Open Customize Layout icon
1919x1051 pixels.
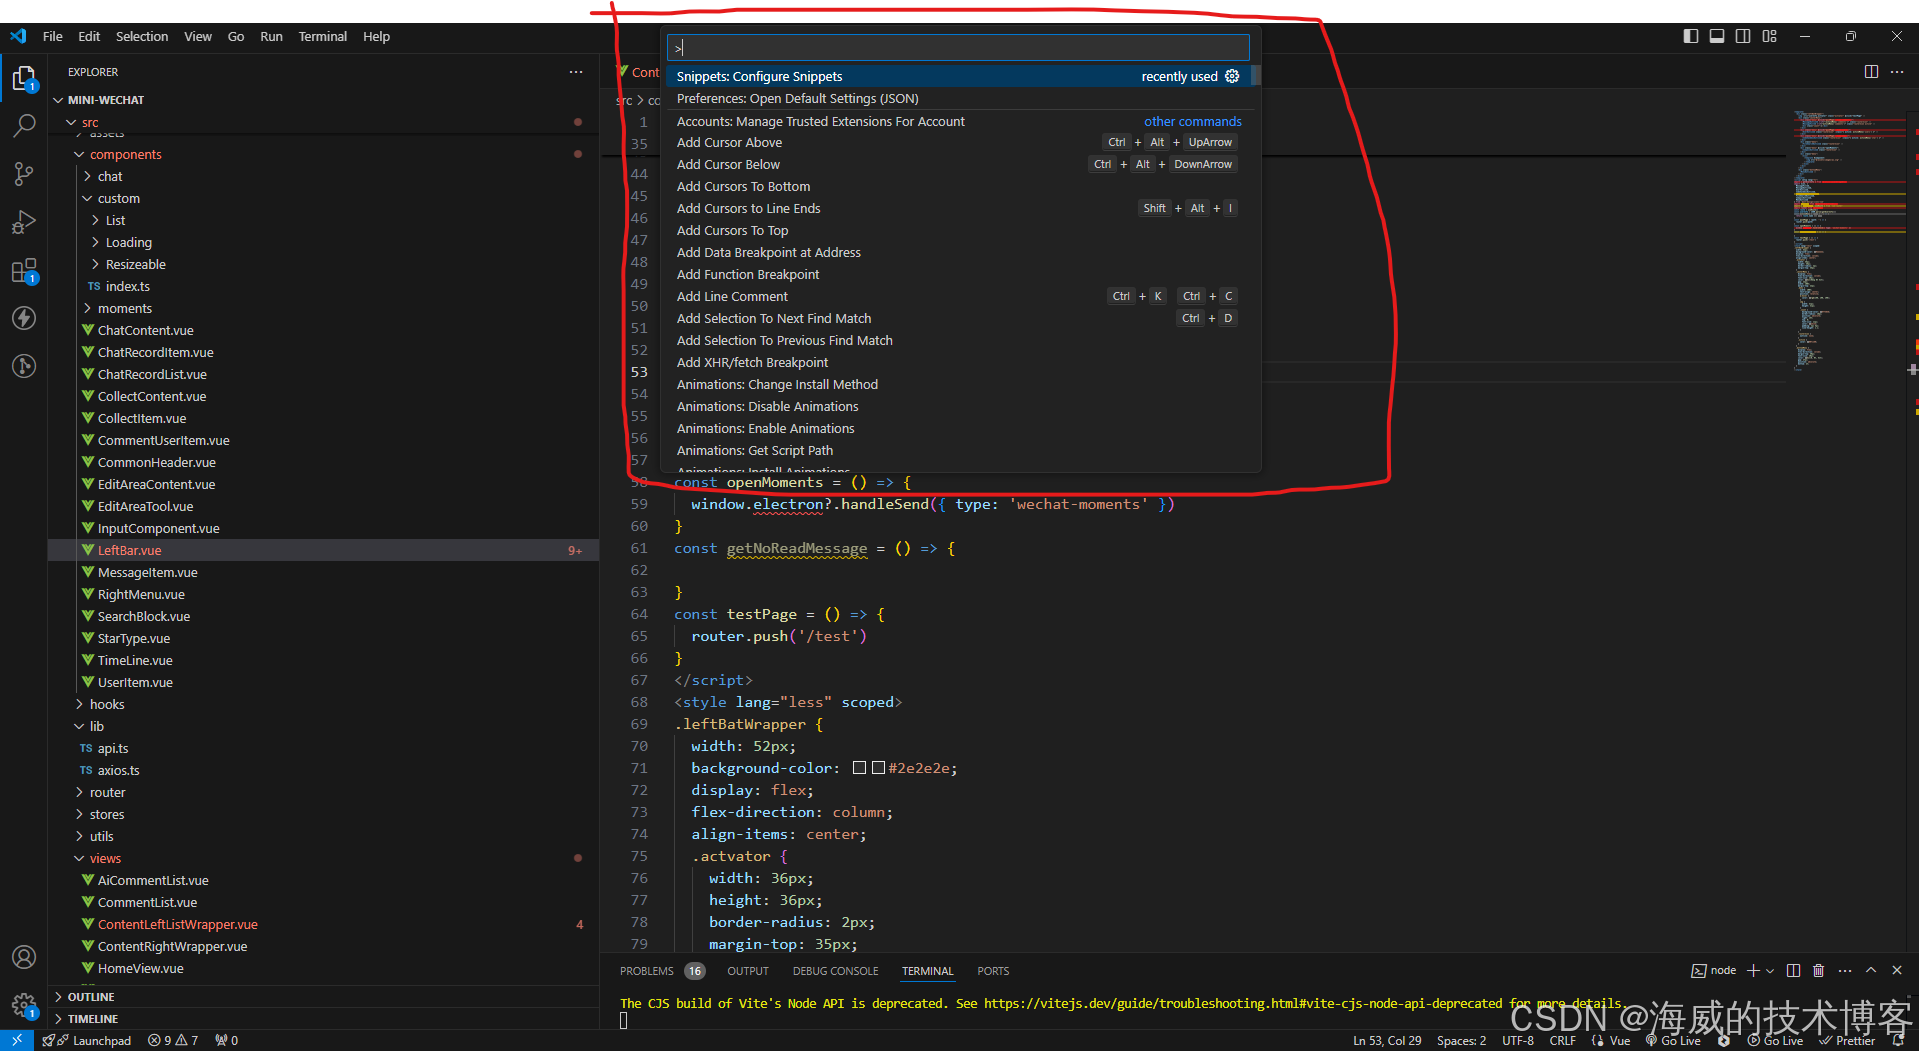pos(1770,36)
